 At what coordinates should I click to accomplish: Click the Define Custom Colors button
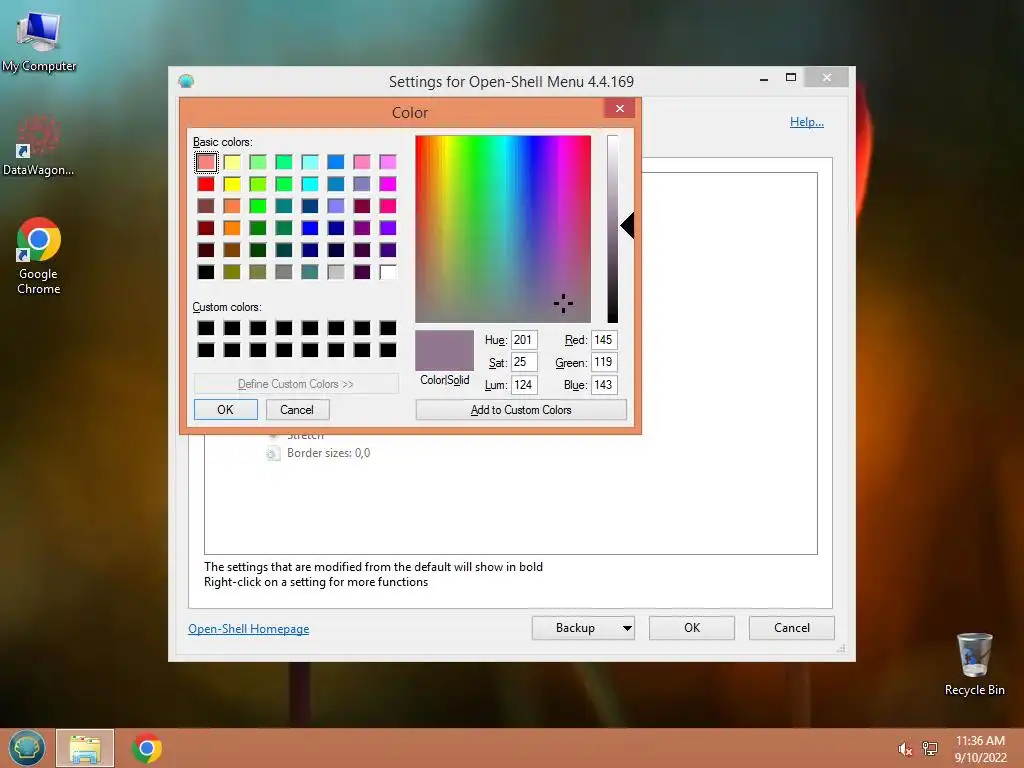click(x=296, y=384)
